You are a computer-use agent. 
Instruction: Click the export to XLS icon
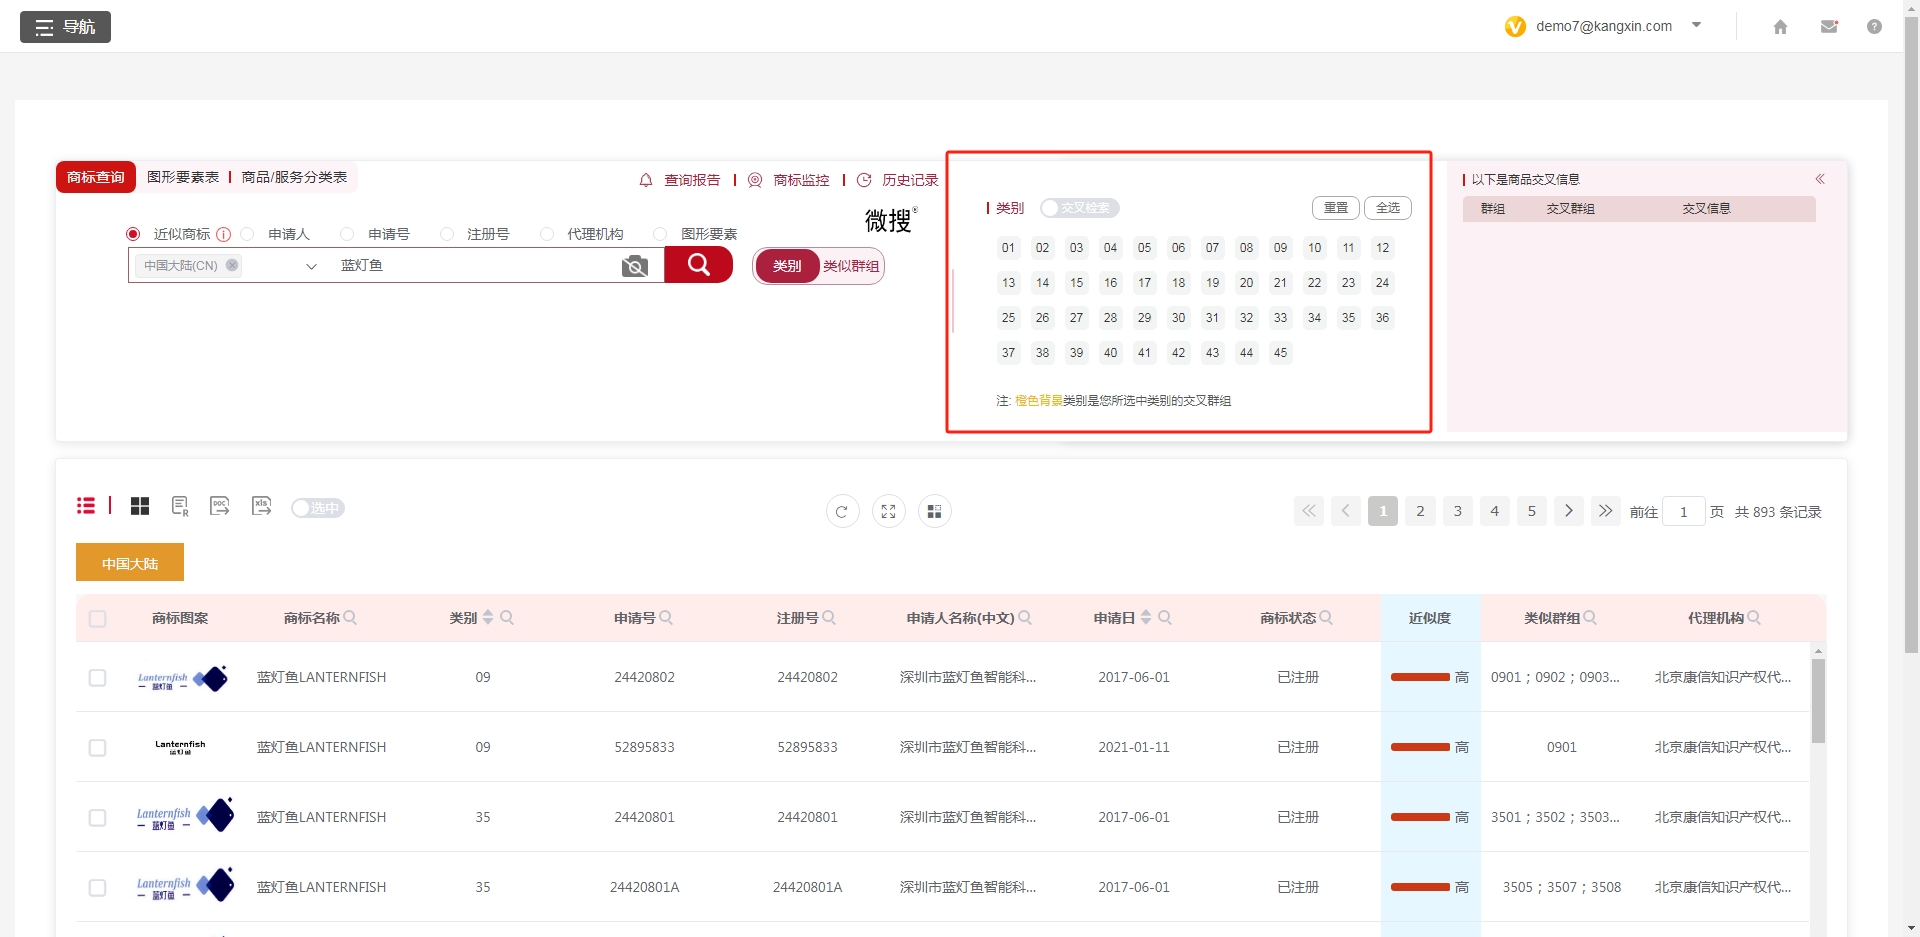[261, 506]
